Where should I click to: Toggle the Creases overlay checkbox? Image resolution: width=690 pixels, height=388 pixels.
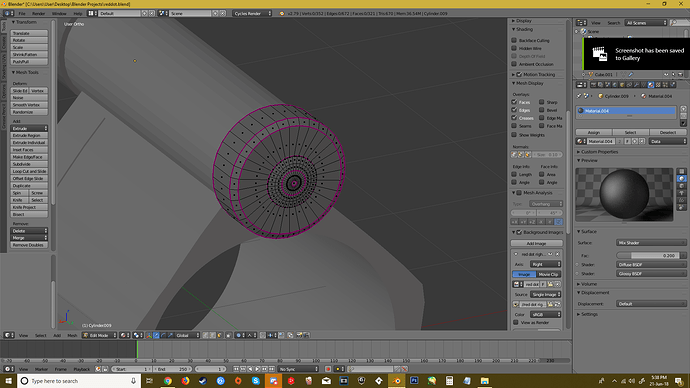(514, 118)
